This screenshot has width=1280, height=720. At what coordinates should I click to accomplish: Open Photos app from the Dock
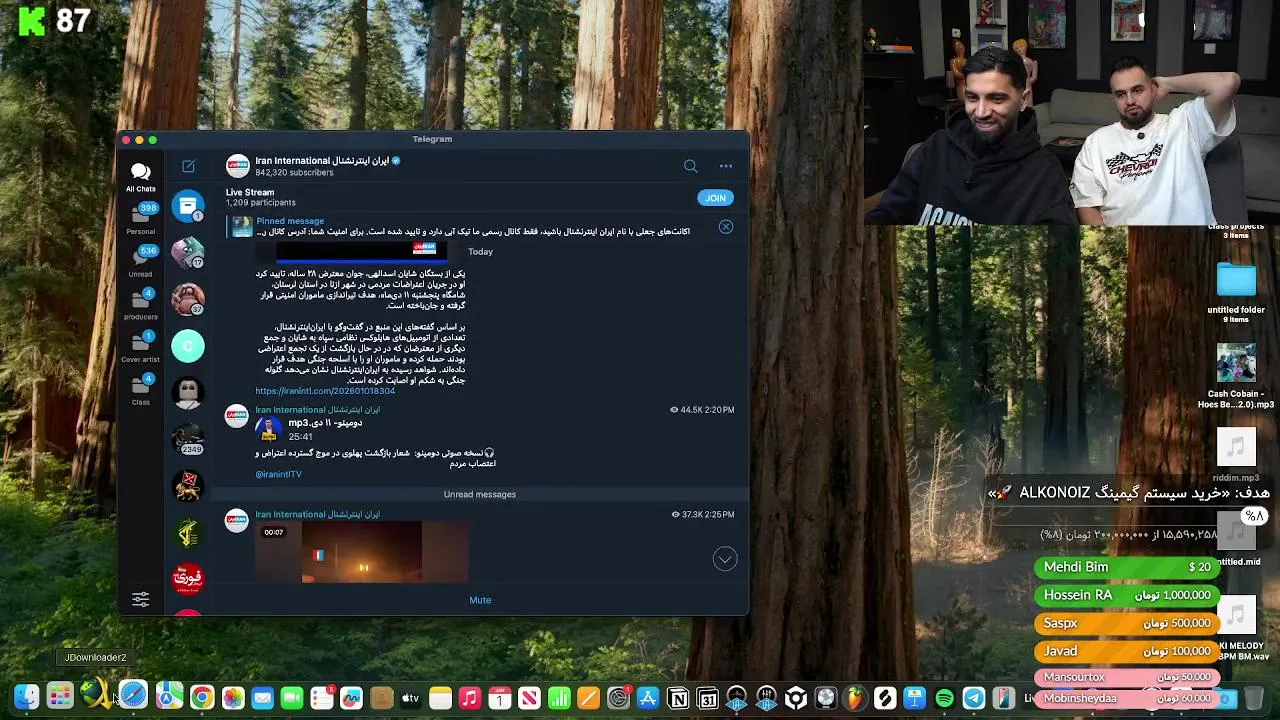click(x=232, y=697)
